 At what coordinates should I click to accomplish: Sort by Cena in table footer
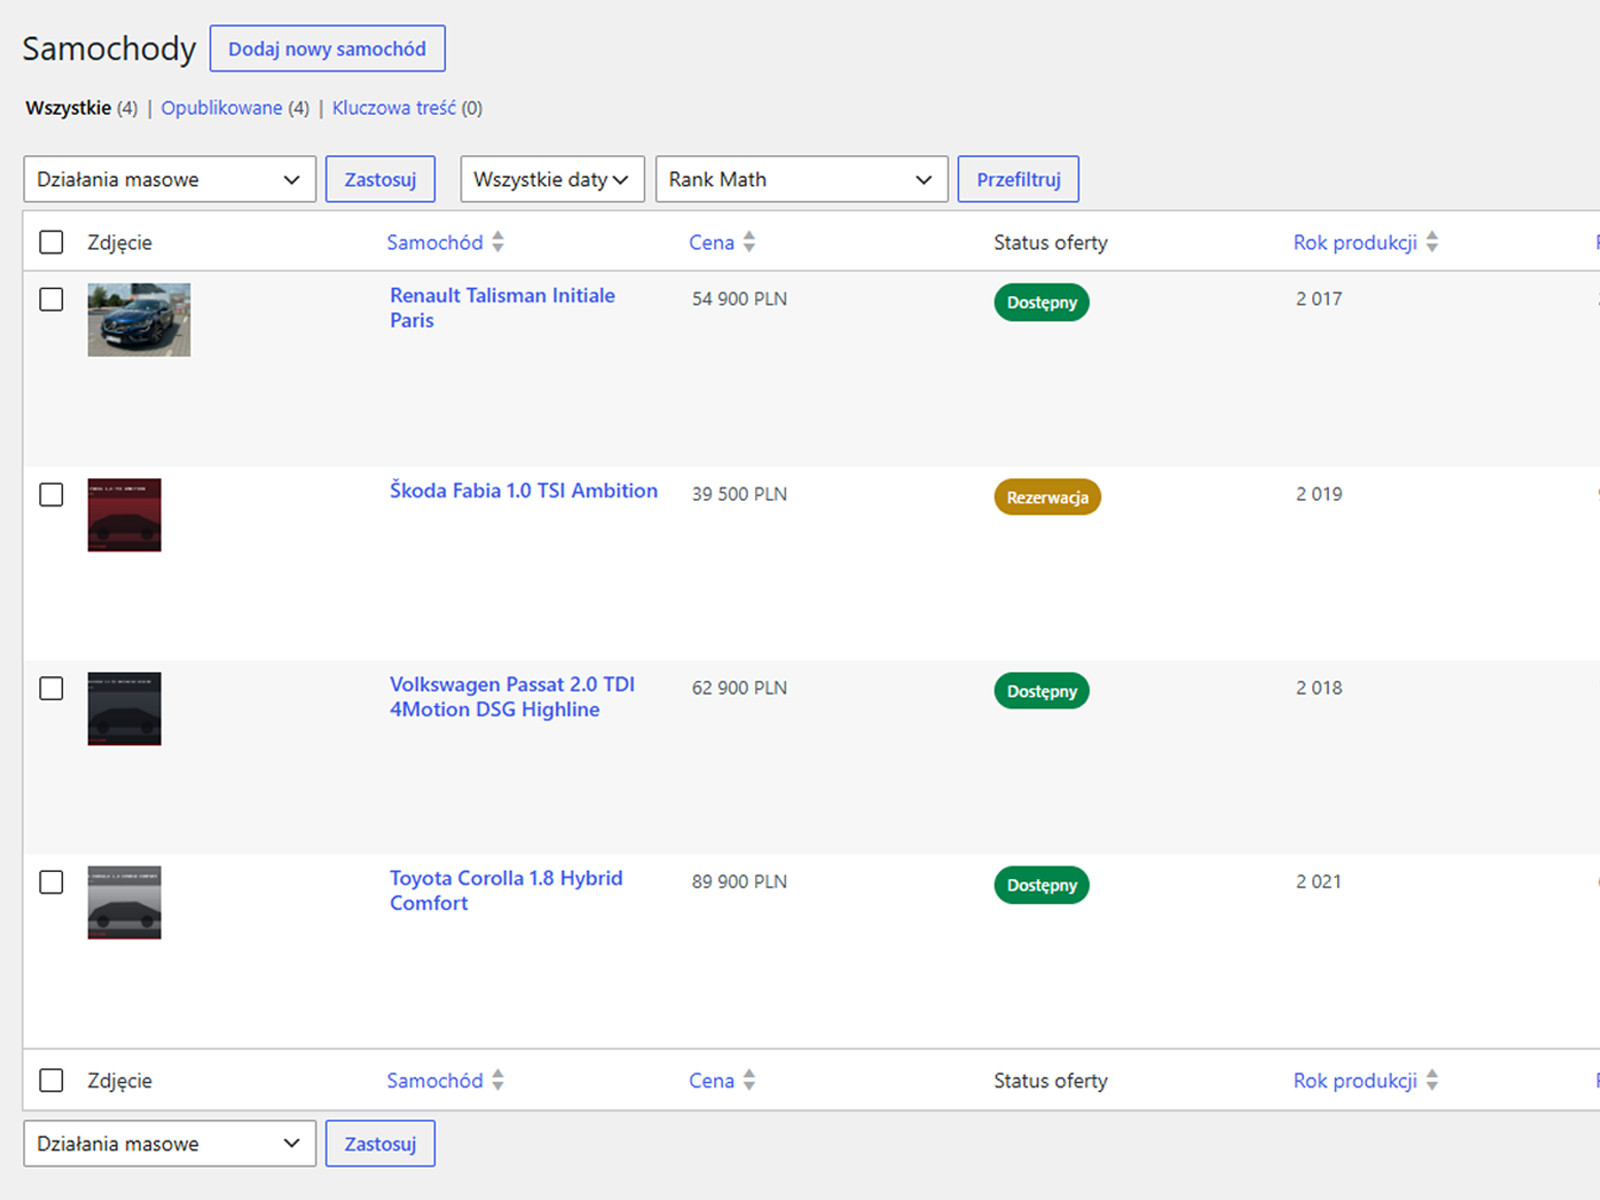tap(711, 1080)
